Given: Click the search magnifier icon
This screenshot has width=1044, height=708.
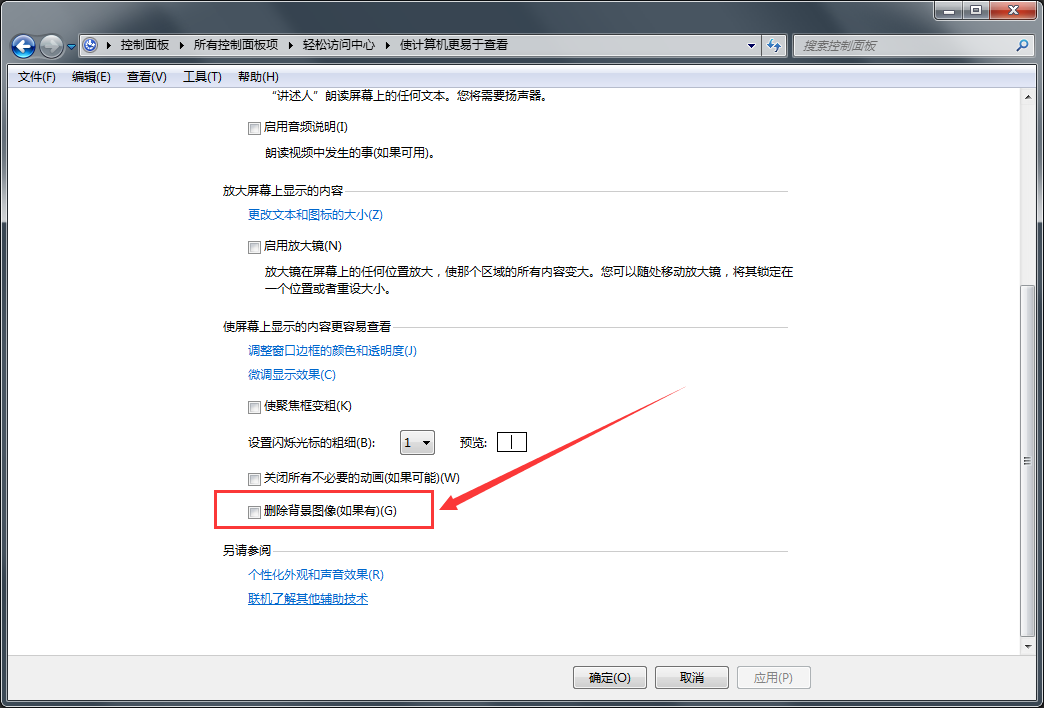Looking at the screenshot, I should tap(1022, 45).
